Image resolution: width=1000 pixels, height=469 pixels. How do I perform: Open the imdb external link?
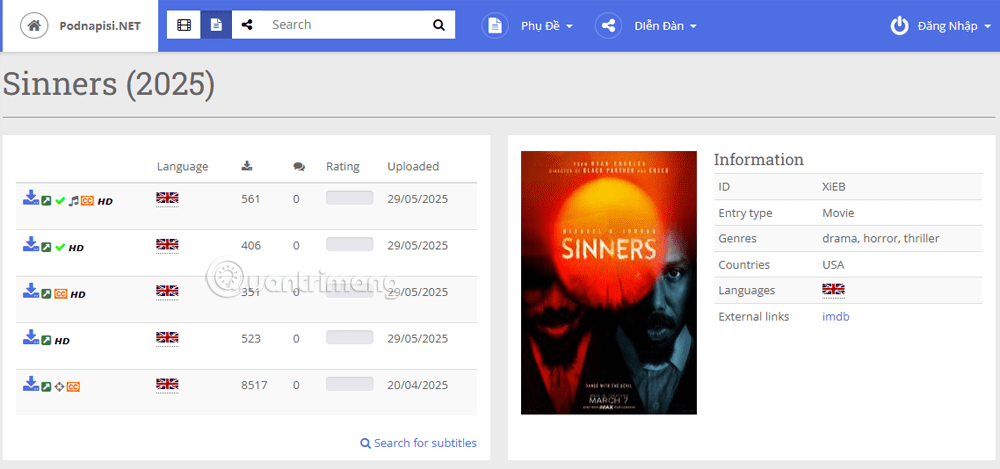pos(835,316)
